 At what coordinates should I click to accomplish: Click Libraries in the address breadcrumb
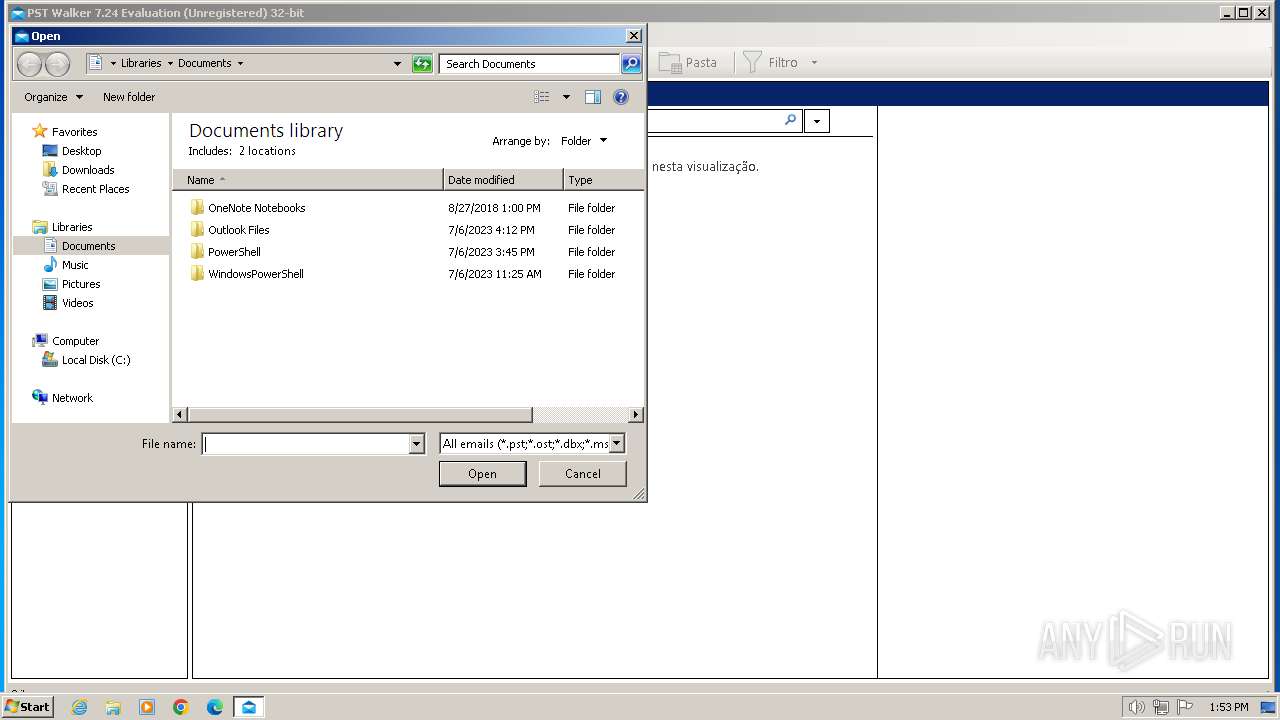click(x=141, y=63)
